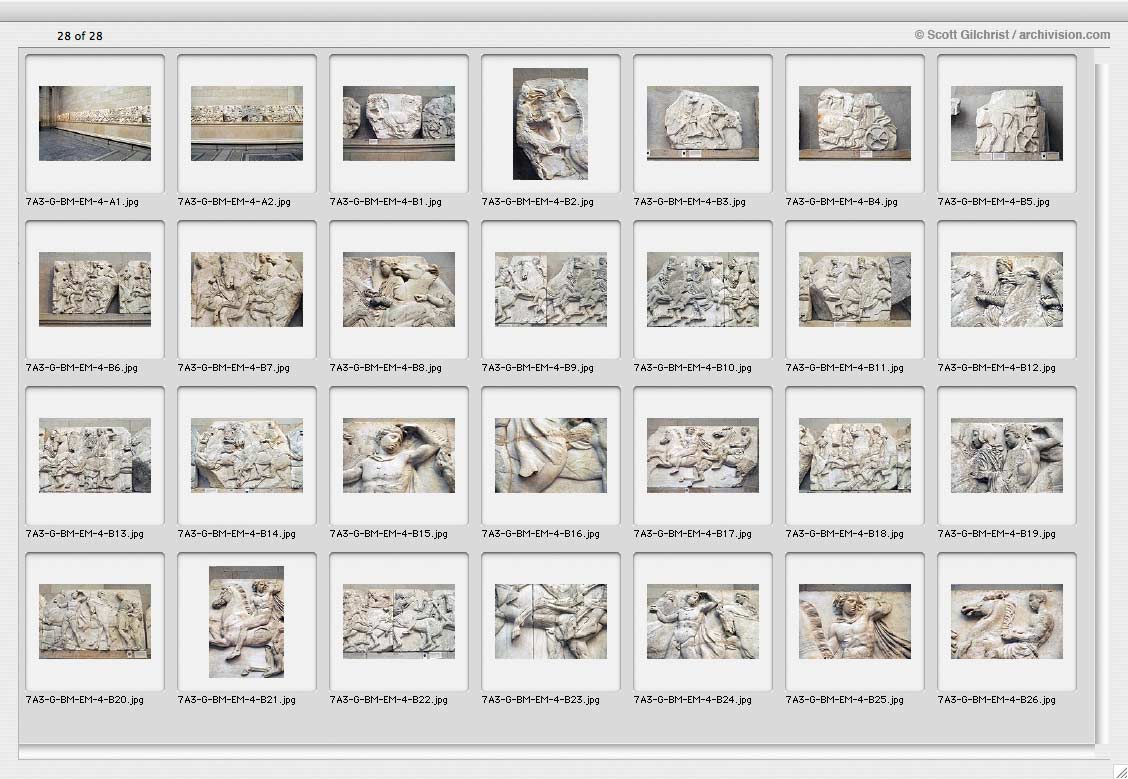
Task: Select thumbnail 7A3-G-BM-EM-4-B7.jpg
Action: click(247, 289)
